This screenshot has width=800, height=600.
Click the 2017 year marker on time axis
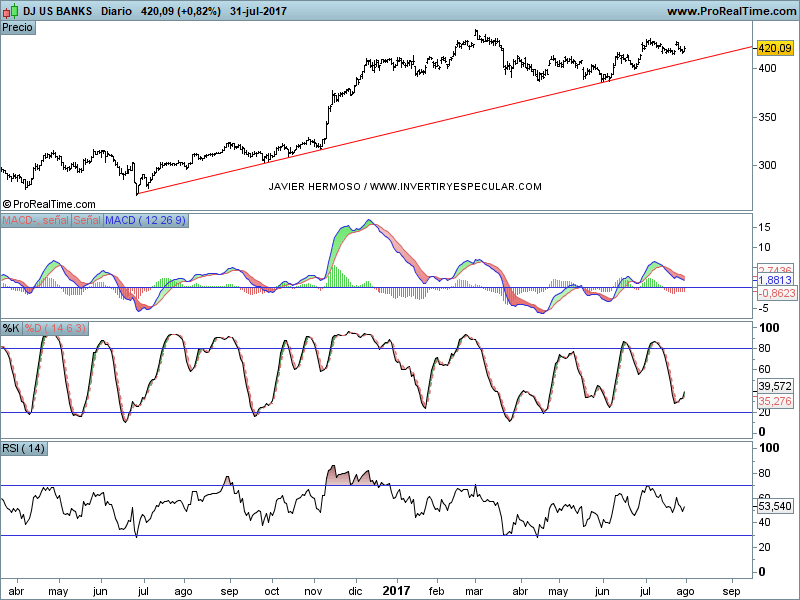point(397,590)
